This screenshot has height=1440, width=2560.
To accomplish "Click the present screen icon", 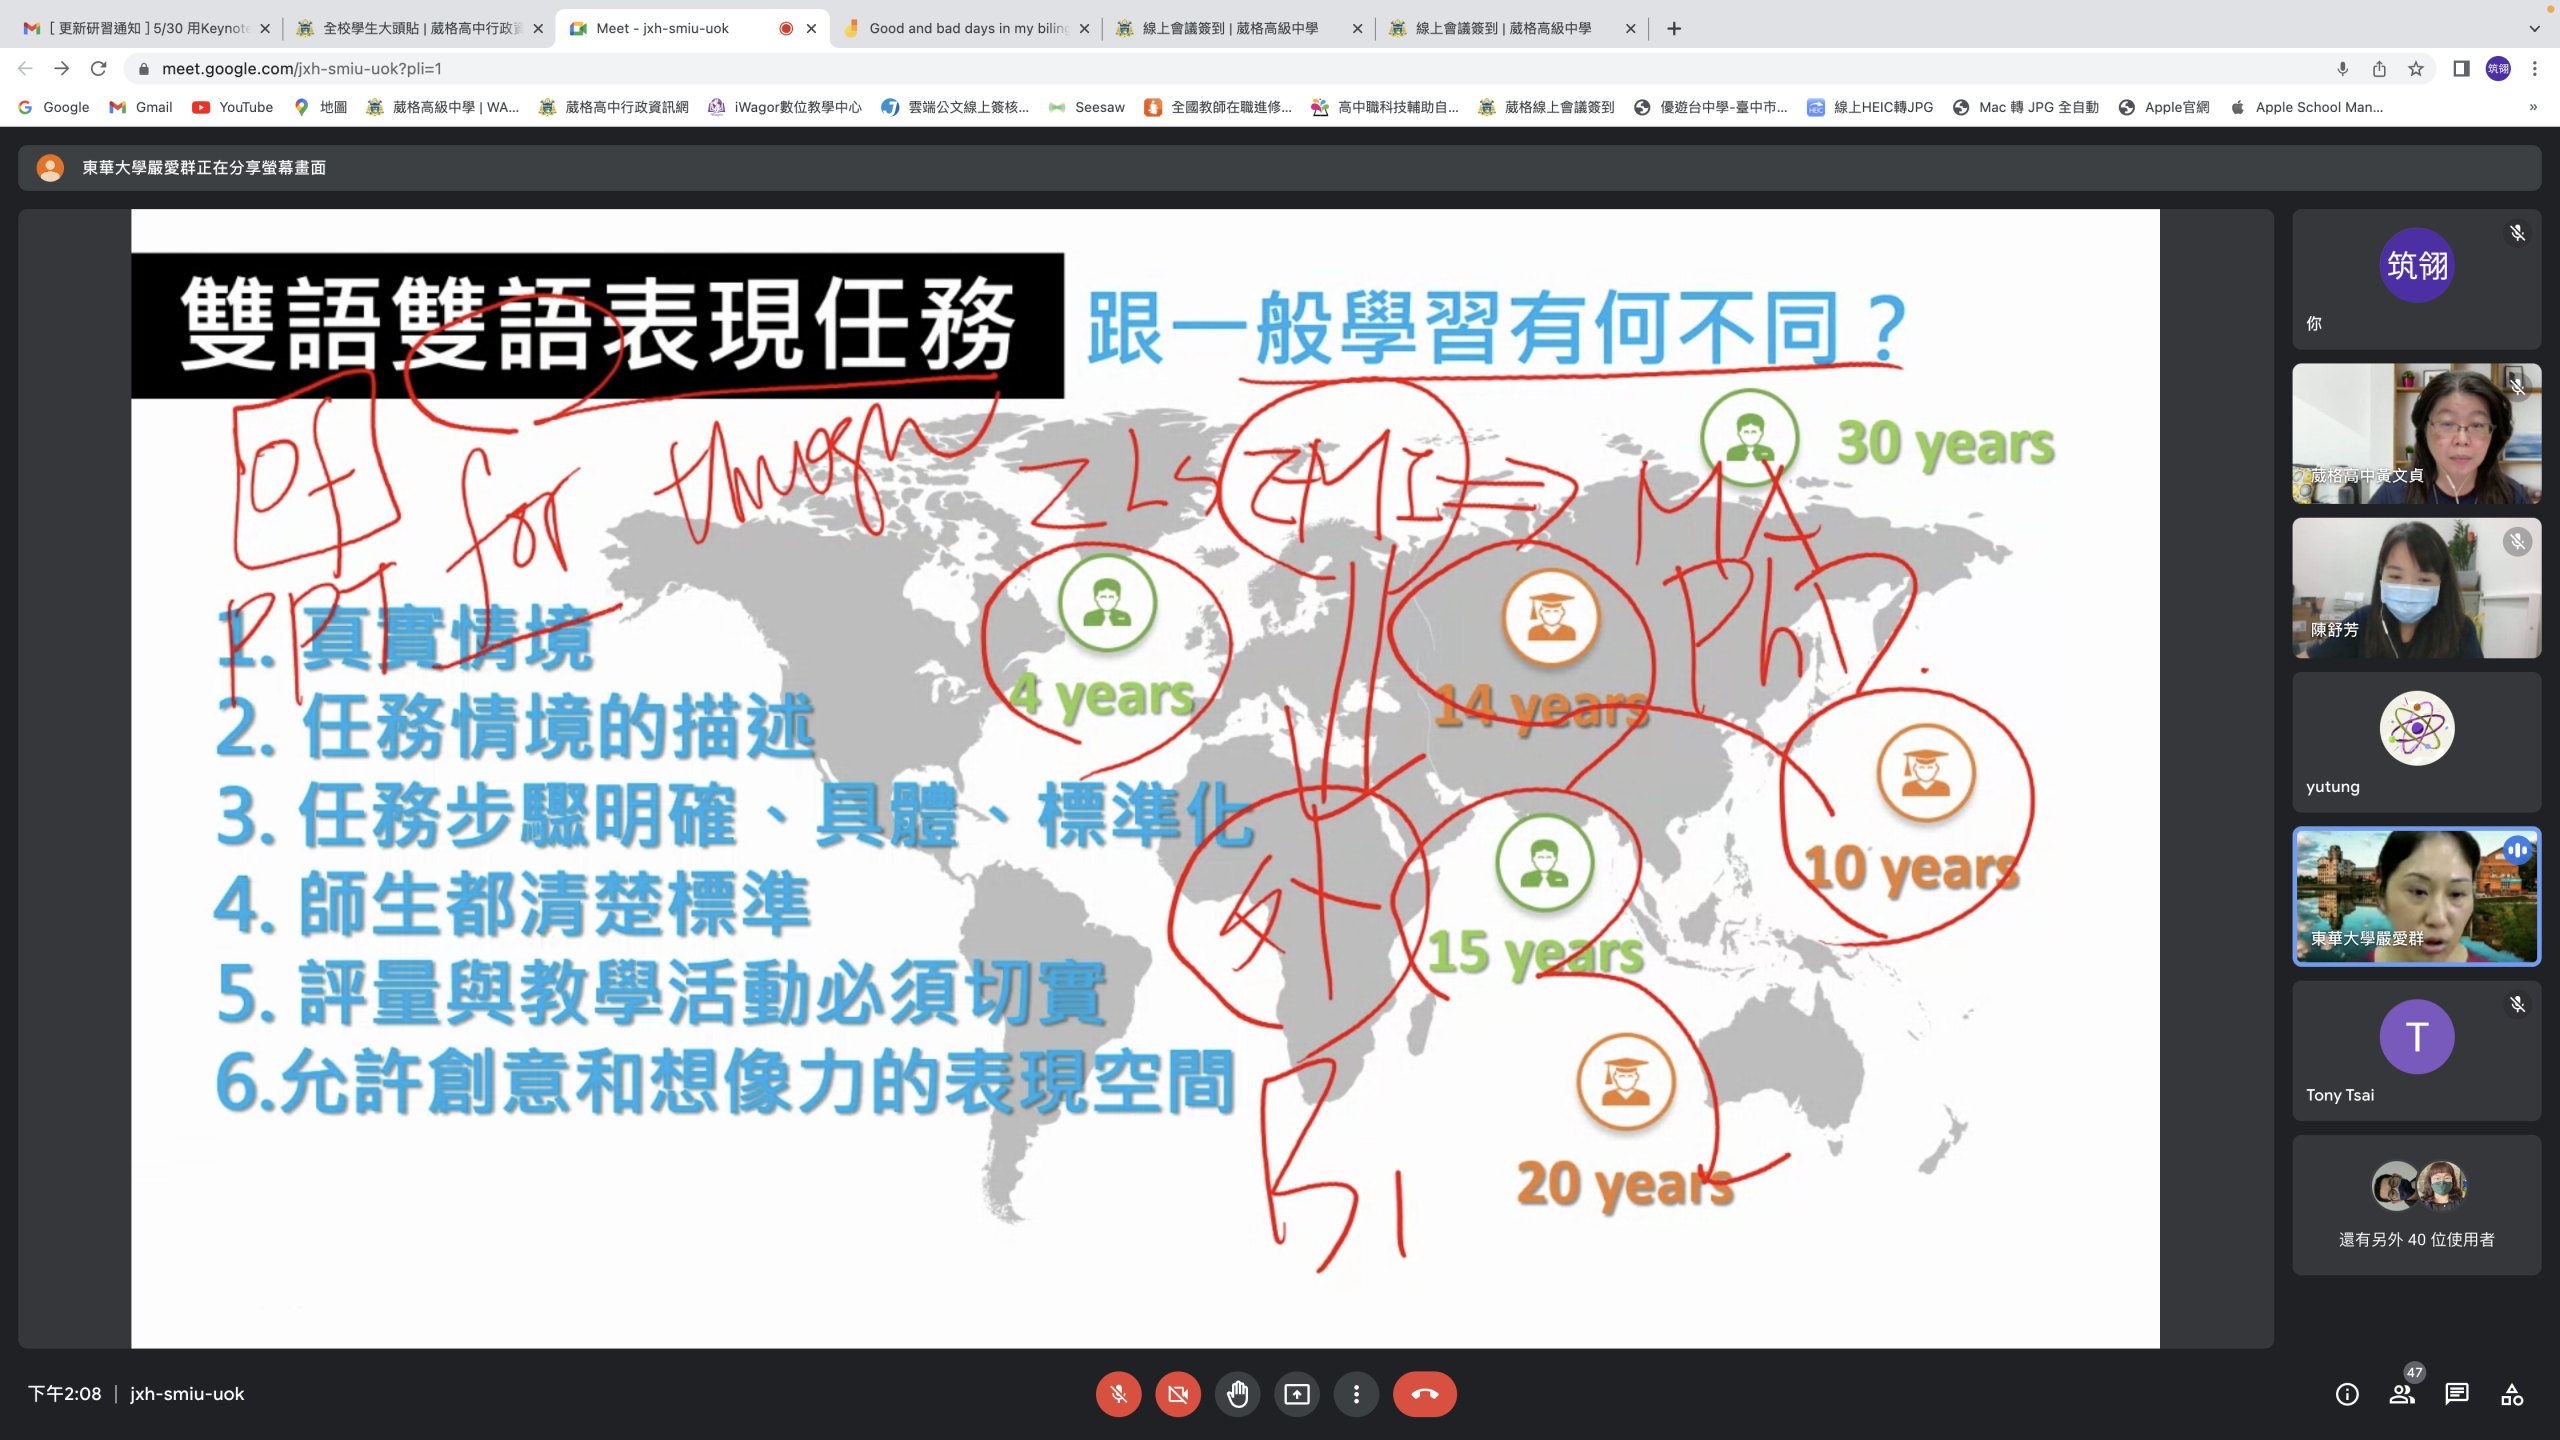I will [1297, 1394].
